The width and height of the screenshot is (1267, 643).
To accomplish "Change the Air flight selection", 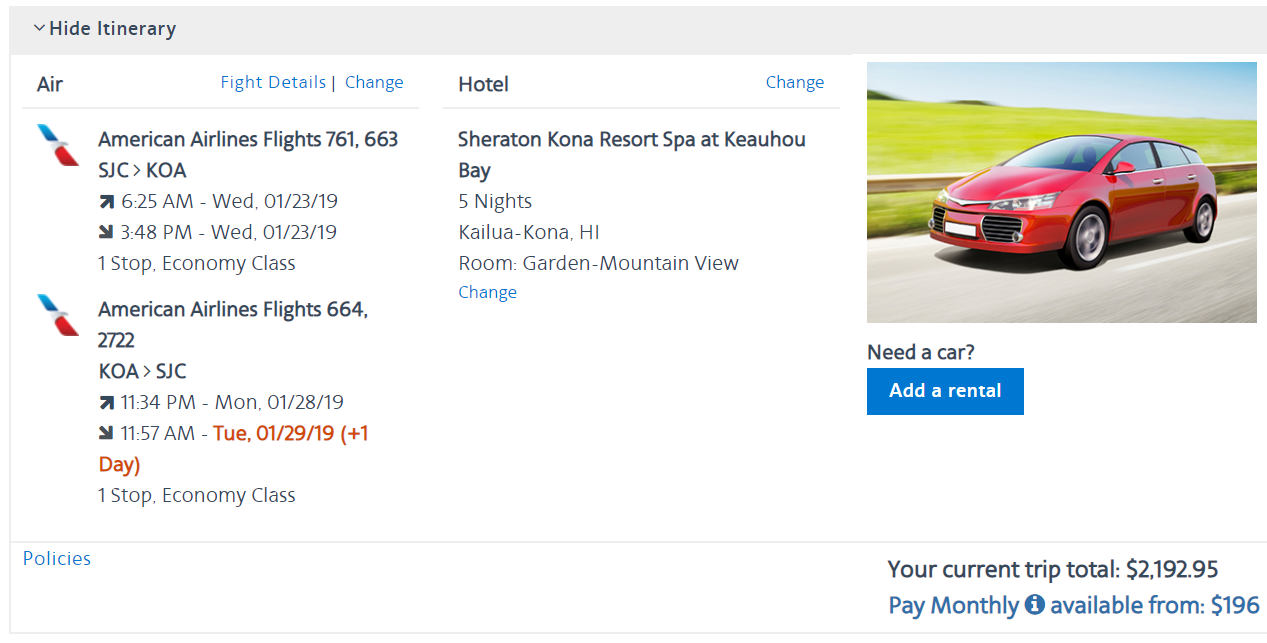I will [374, 82].
